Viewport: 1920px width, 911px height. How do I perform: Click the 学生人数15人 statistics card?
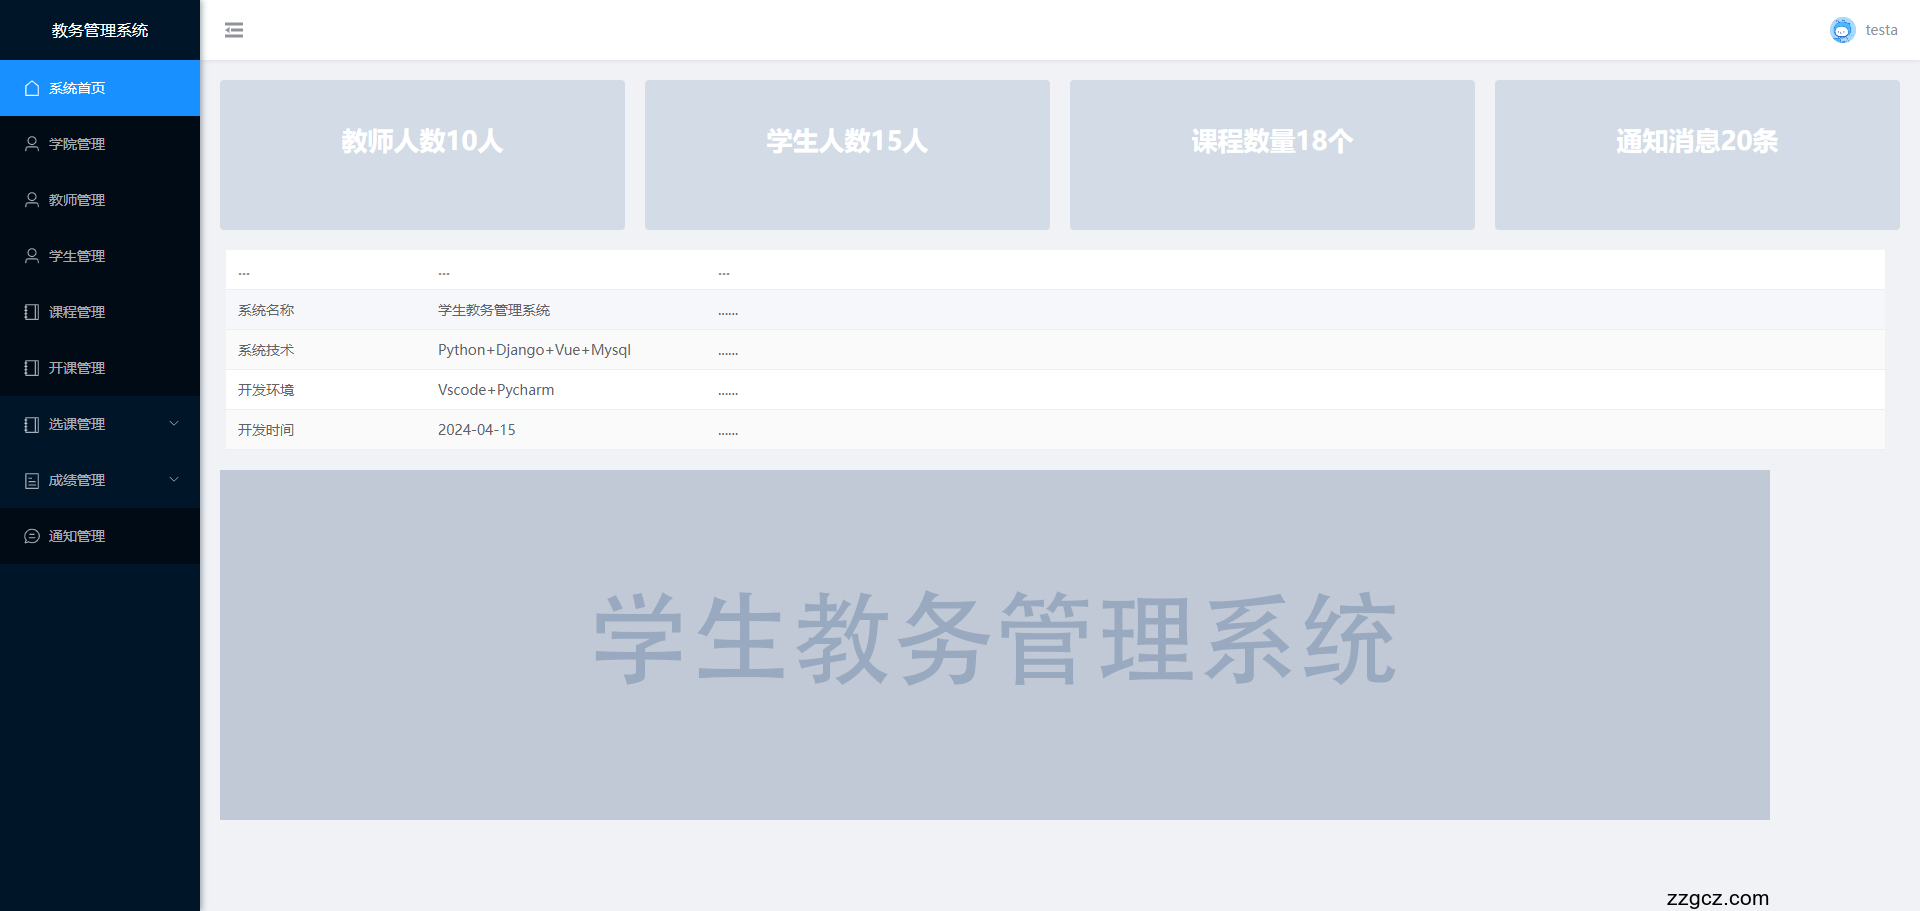click(x=847, y=155)
